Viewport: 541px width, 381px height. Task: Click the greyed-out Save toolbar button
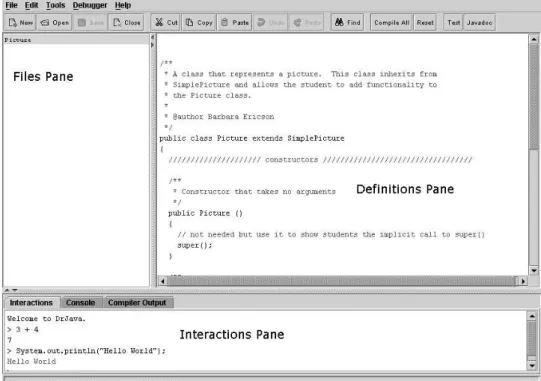click(90, 22)
